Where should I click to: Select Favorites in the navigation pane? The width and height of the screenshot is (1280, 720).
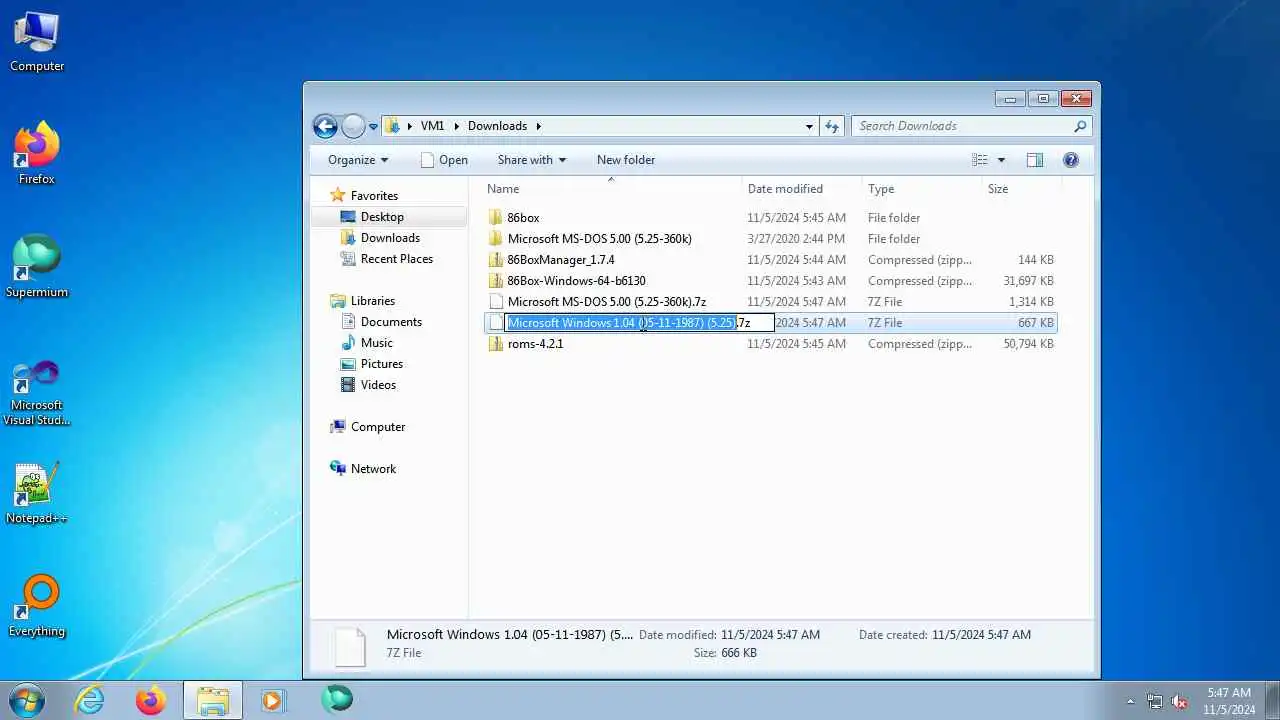(x=374, y=196)
